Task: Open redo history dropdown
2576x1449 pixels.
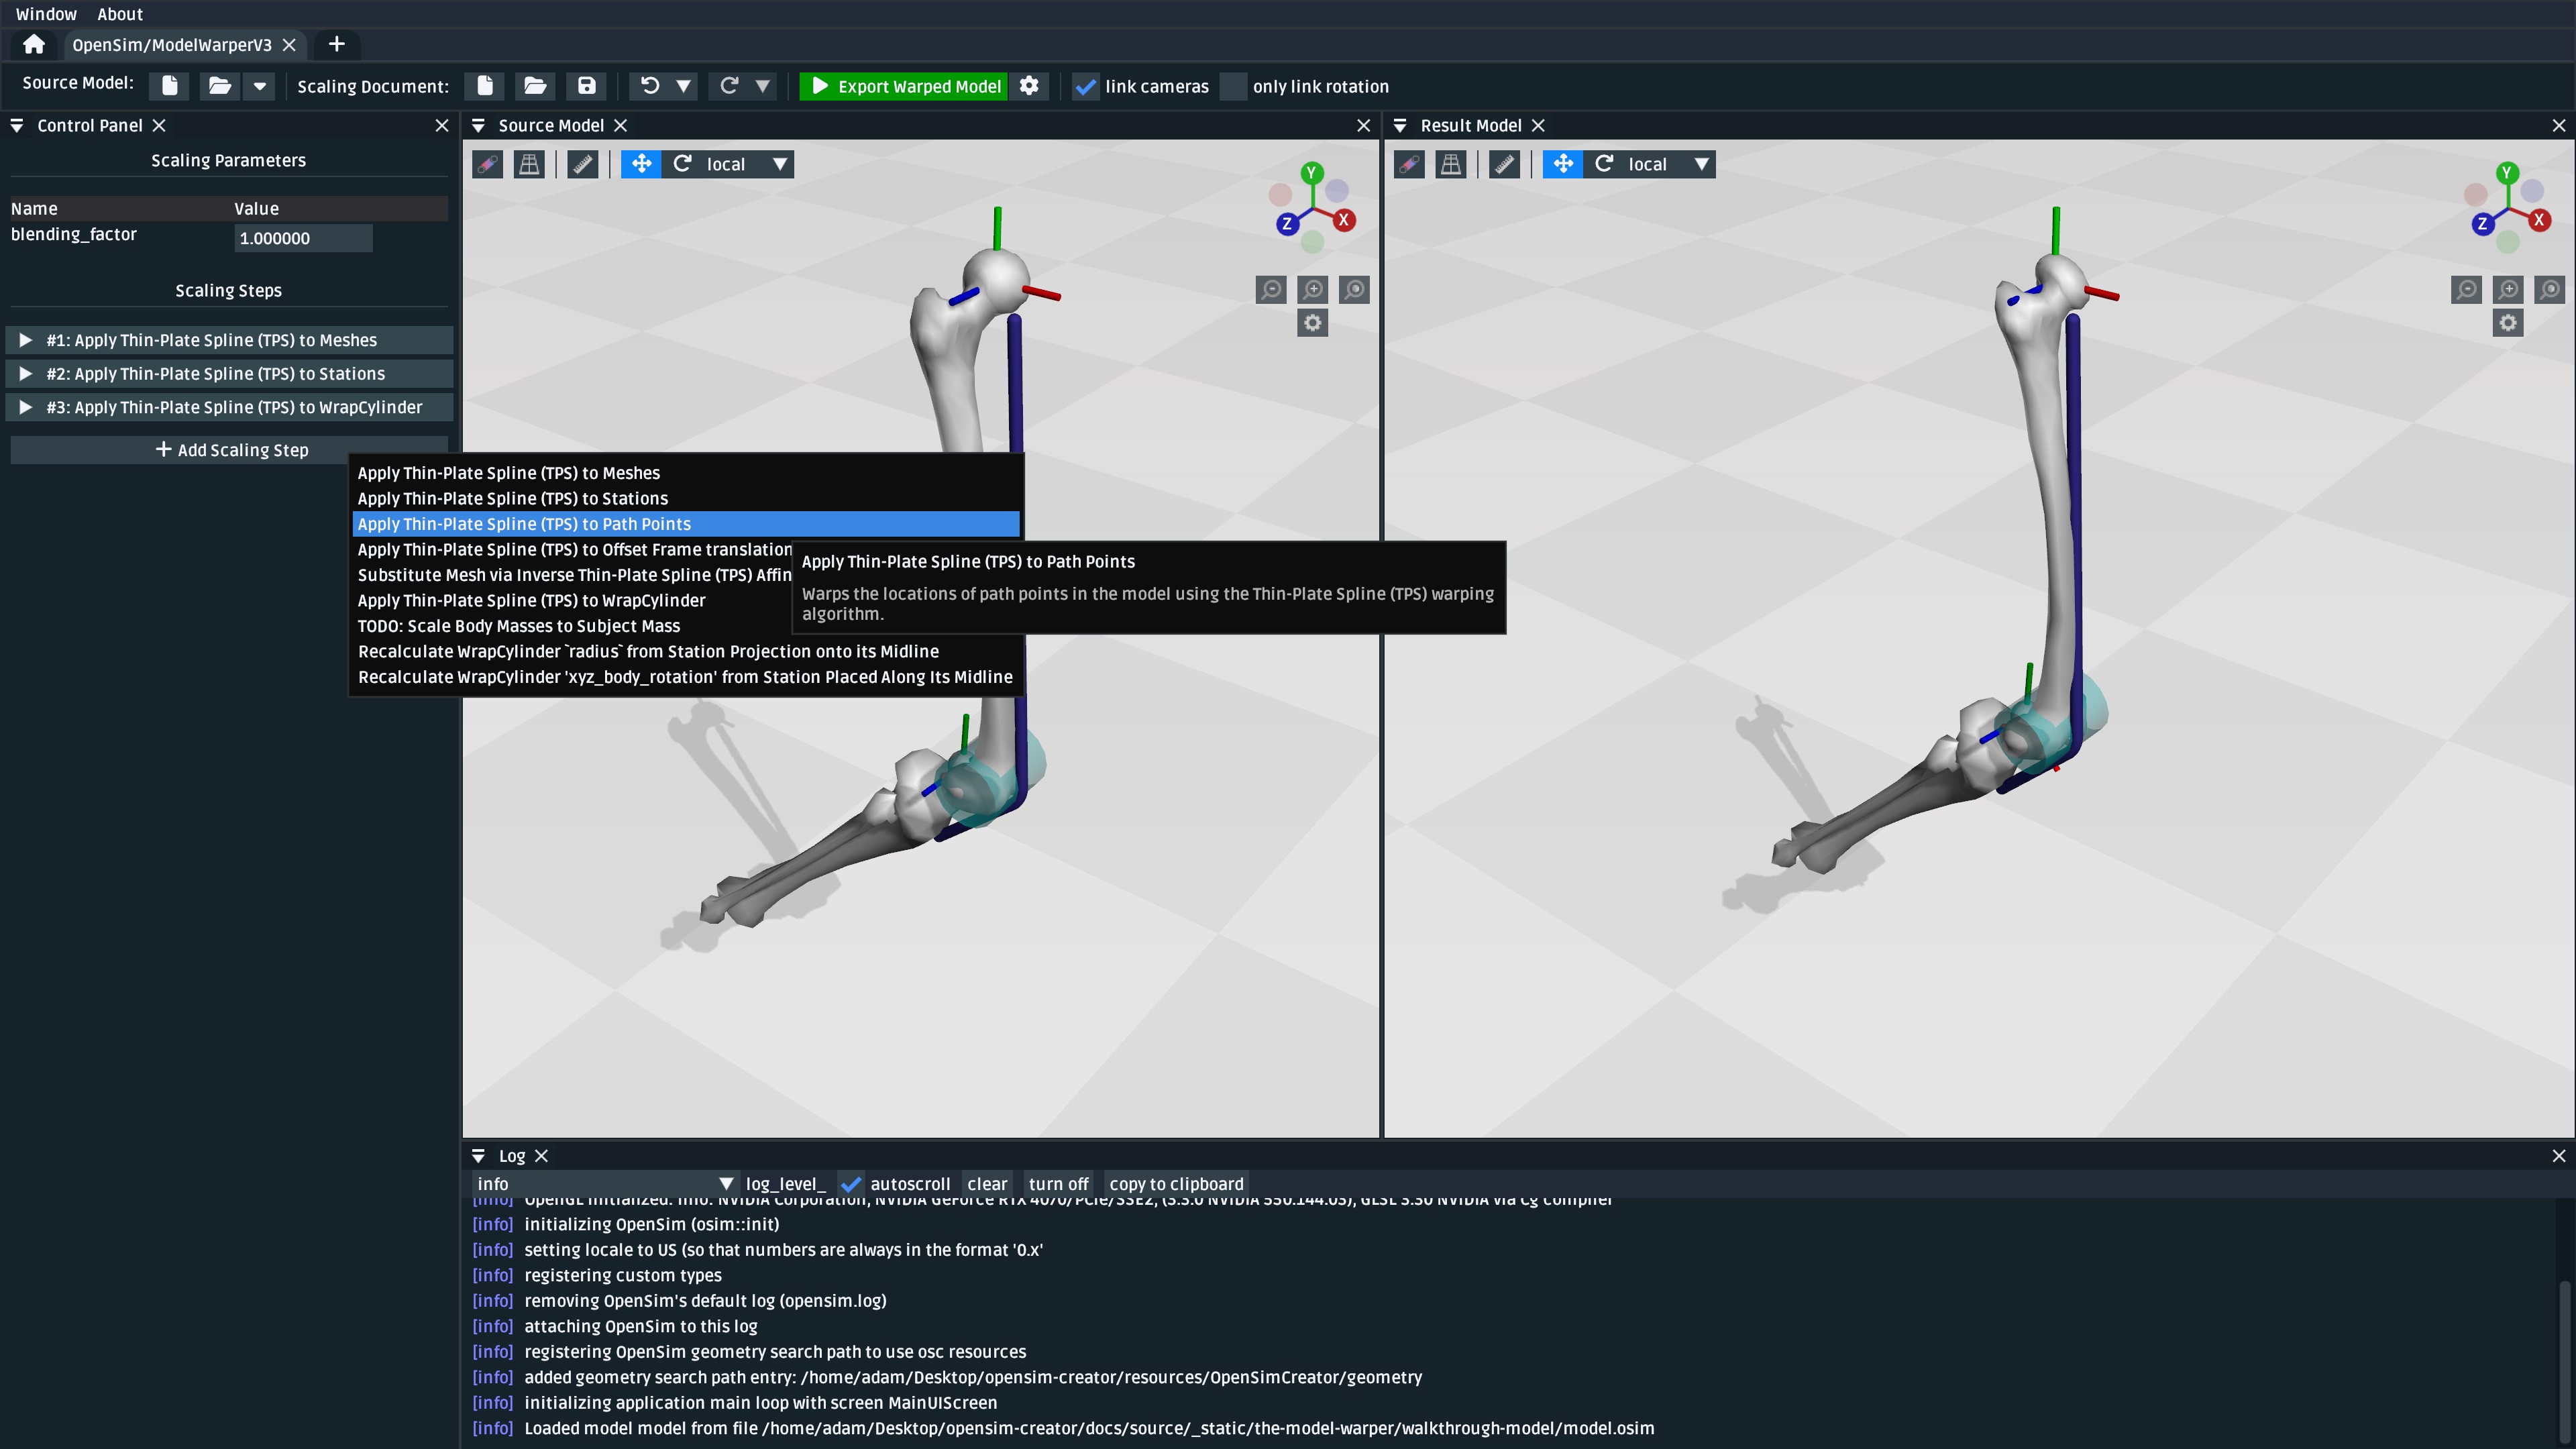Action: (x=763, y=86)
